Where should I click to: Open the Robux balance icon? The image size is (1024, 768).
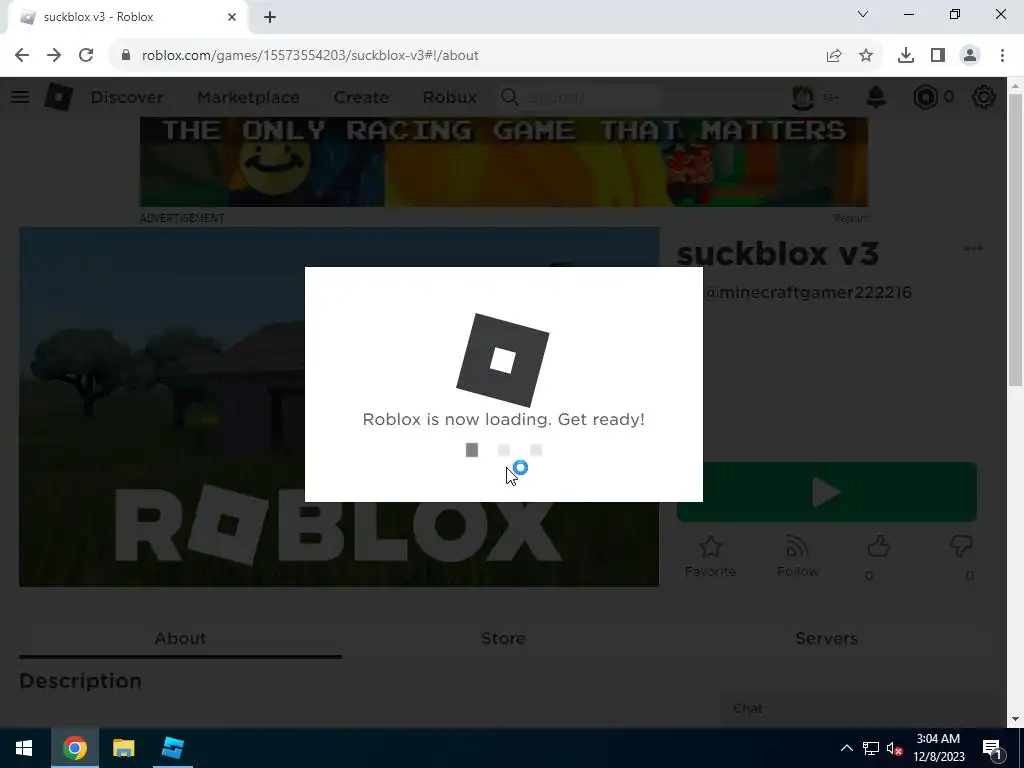(926, 97)
